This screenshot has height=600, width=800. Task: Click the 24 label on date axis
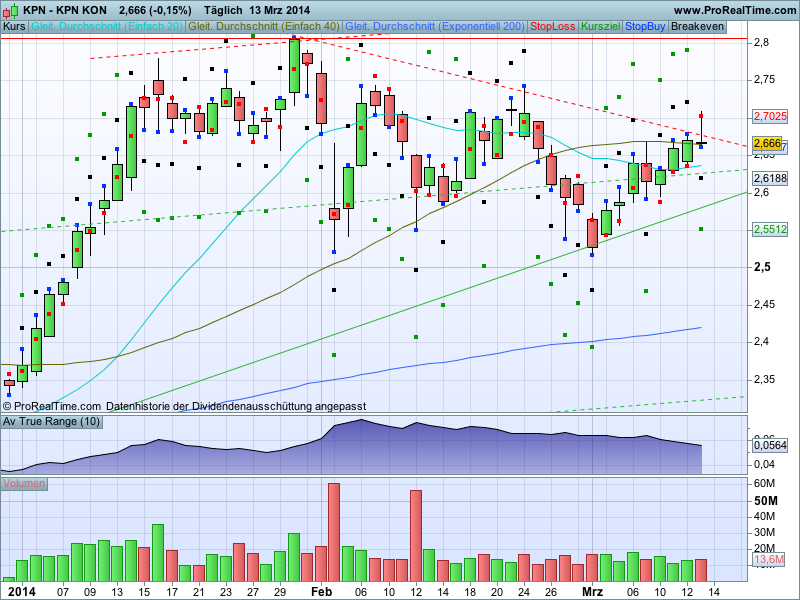click(524, 592)
